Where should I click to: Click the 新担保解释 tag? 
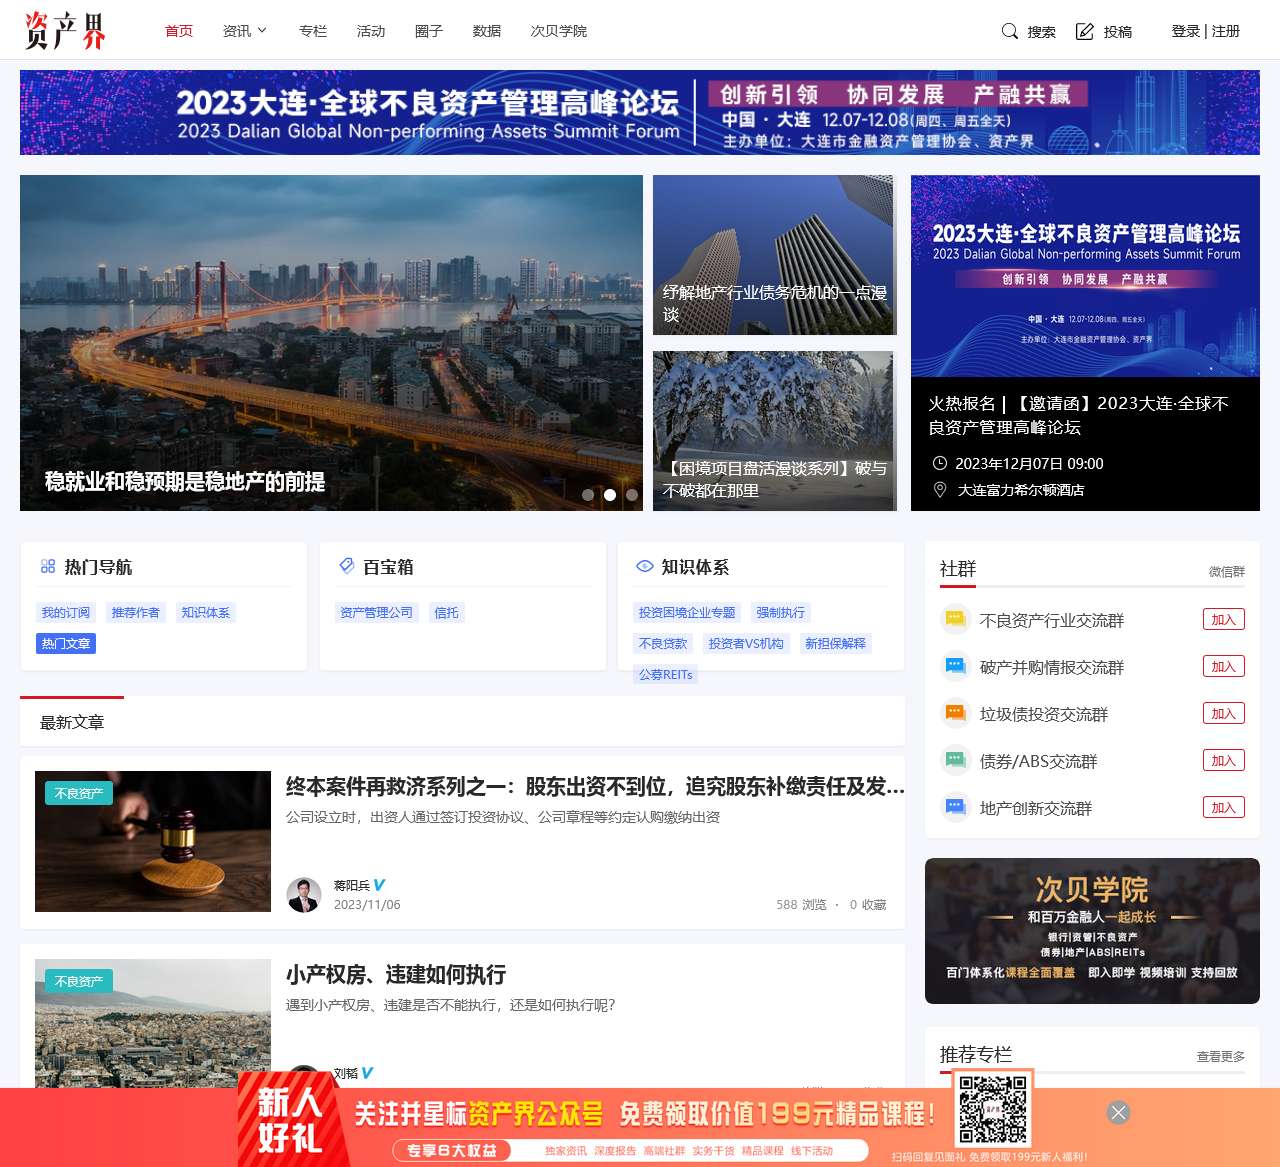coord(836,644)
